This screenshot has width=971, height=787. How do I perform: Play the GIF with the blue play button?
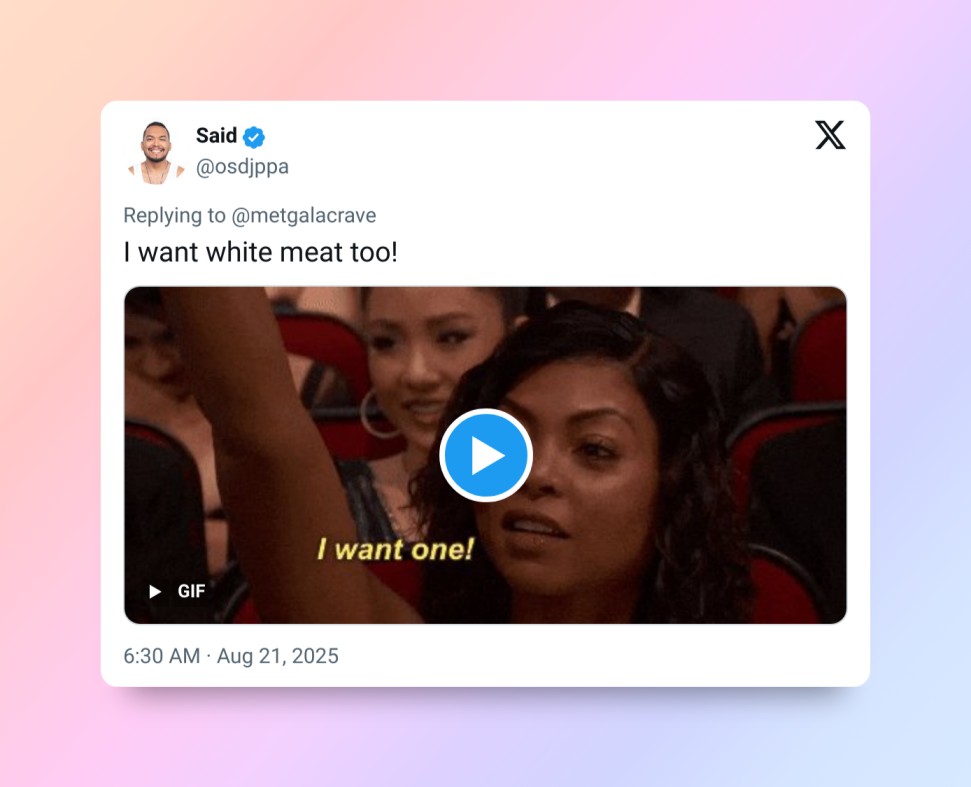coord(486,455)
